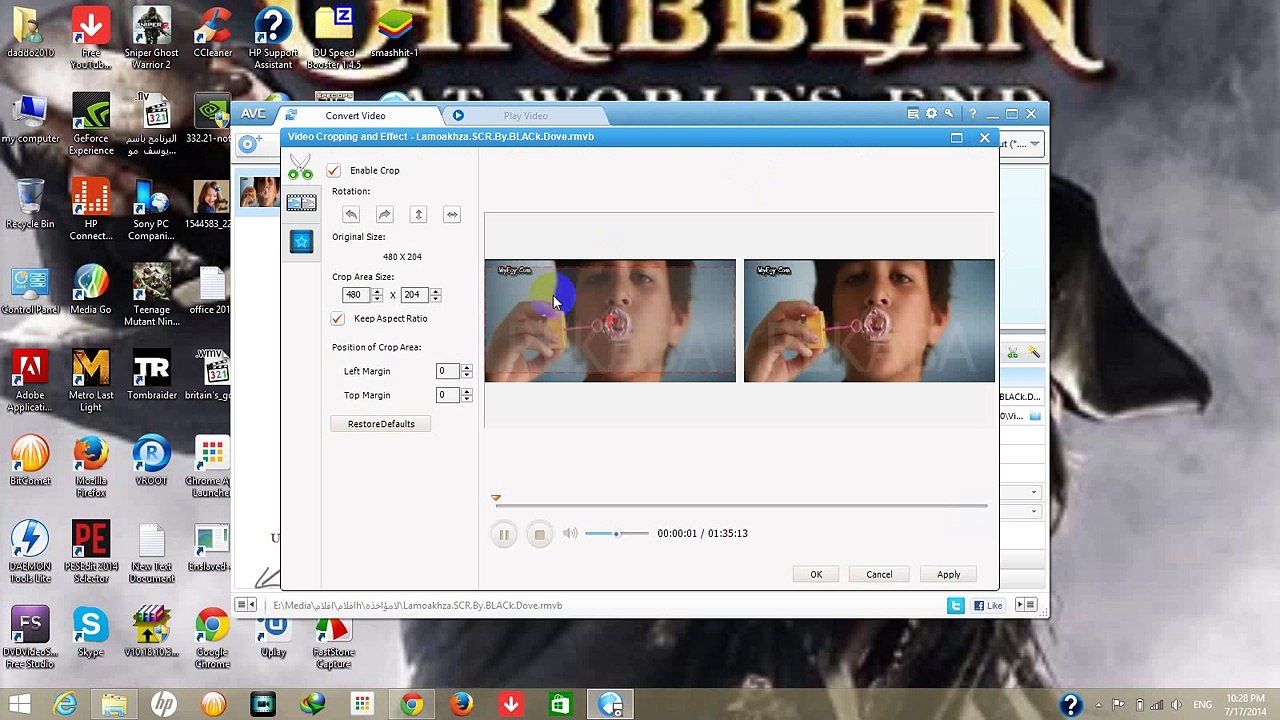Cancel the cropping dialog
Viewport: 1280px width, 720px height.
tap(879, 574)
